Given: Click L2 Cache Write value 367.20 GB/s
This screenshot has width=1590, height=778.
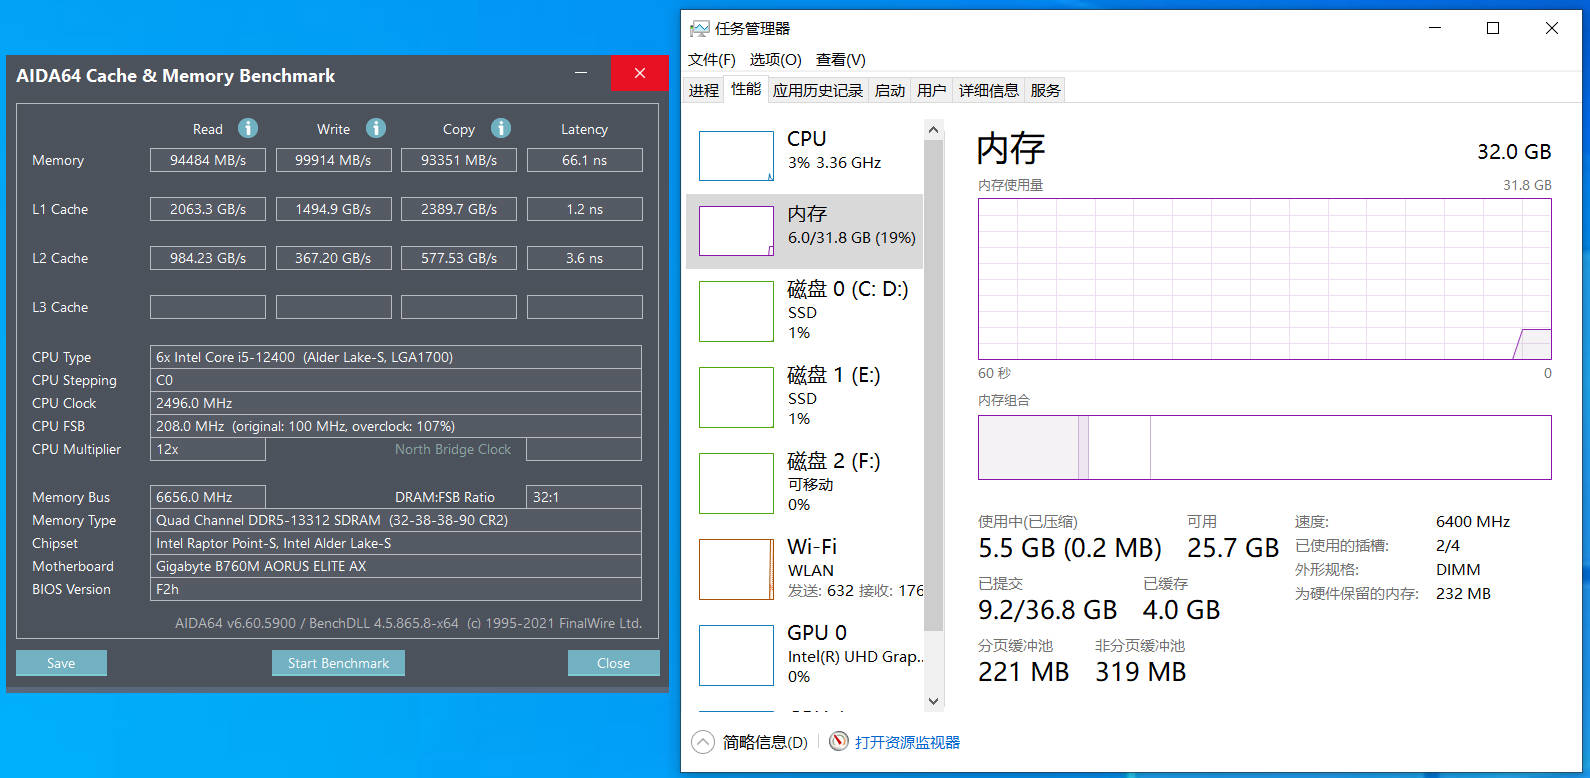Looking at the screenshot, I should 333,258.
